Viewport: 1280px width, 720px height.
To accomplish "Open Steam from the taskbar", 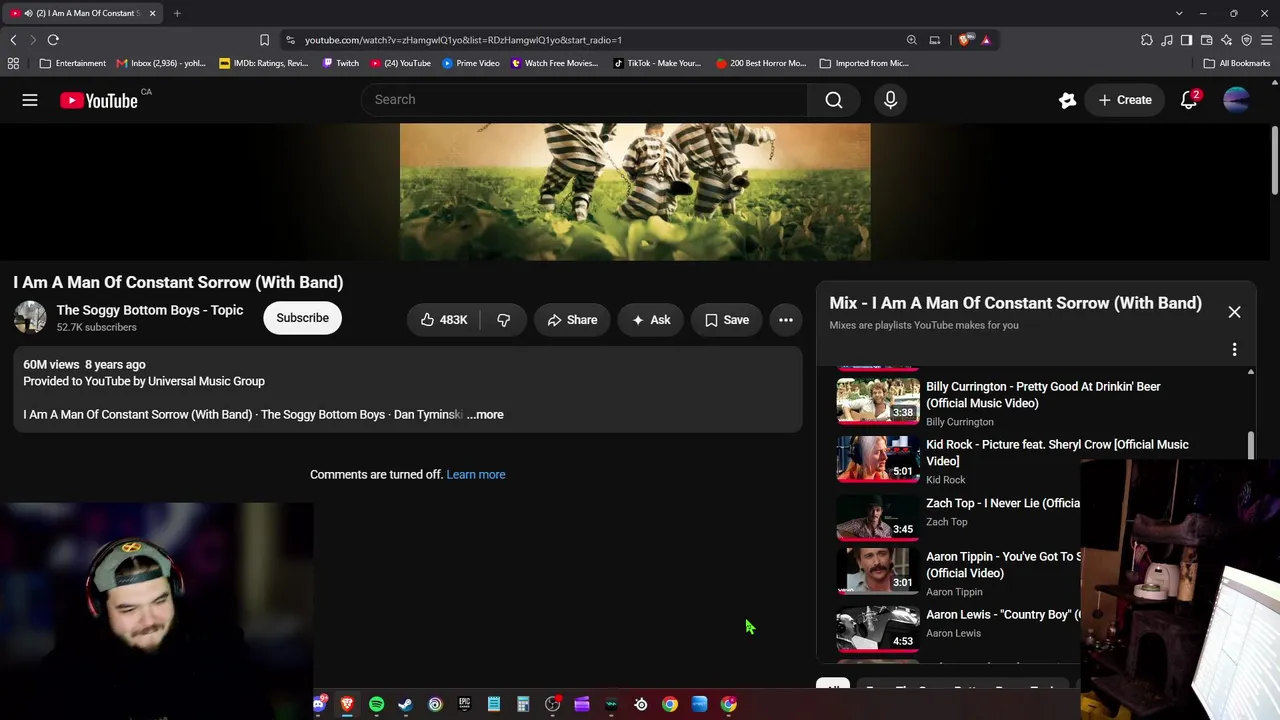I will point(405,704).
